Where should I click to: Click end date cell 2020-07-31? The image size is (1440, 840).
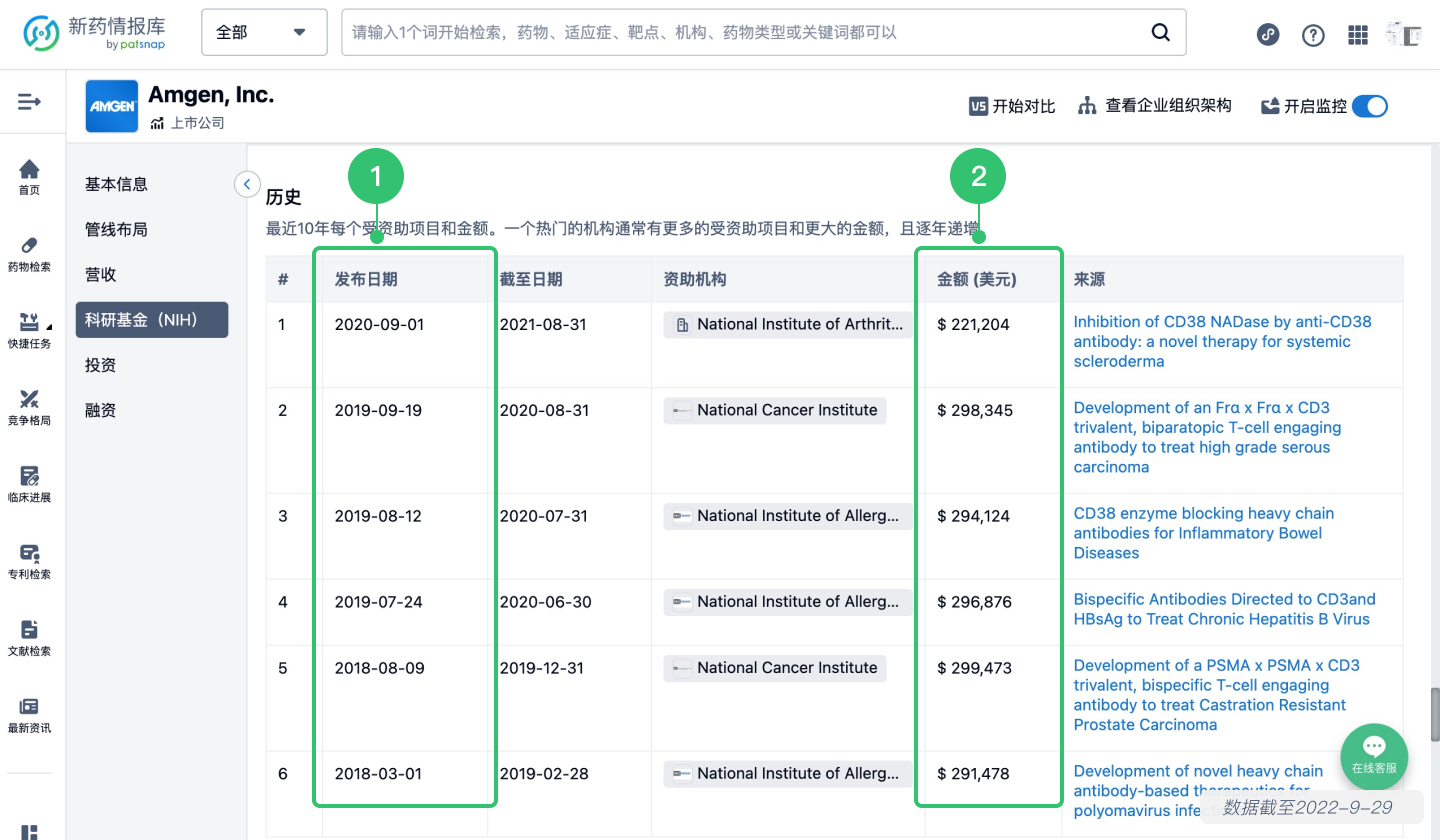point(543,516)
